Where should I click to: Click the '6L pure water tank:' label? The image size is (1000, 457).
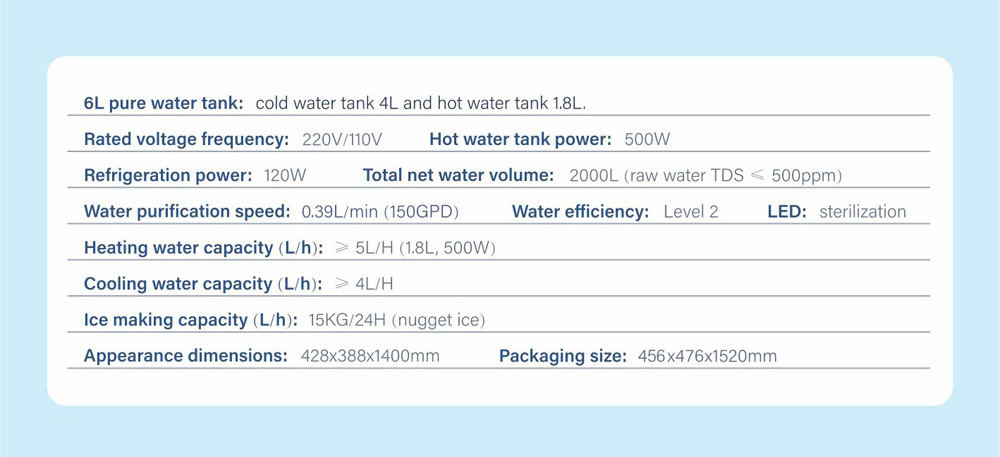tap(163, 103)
